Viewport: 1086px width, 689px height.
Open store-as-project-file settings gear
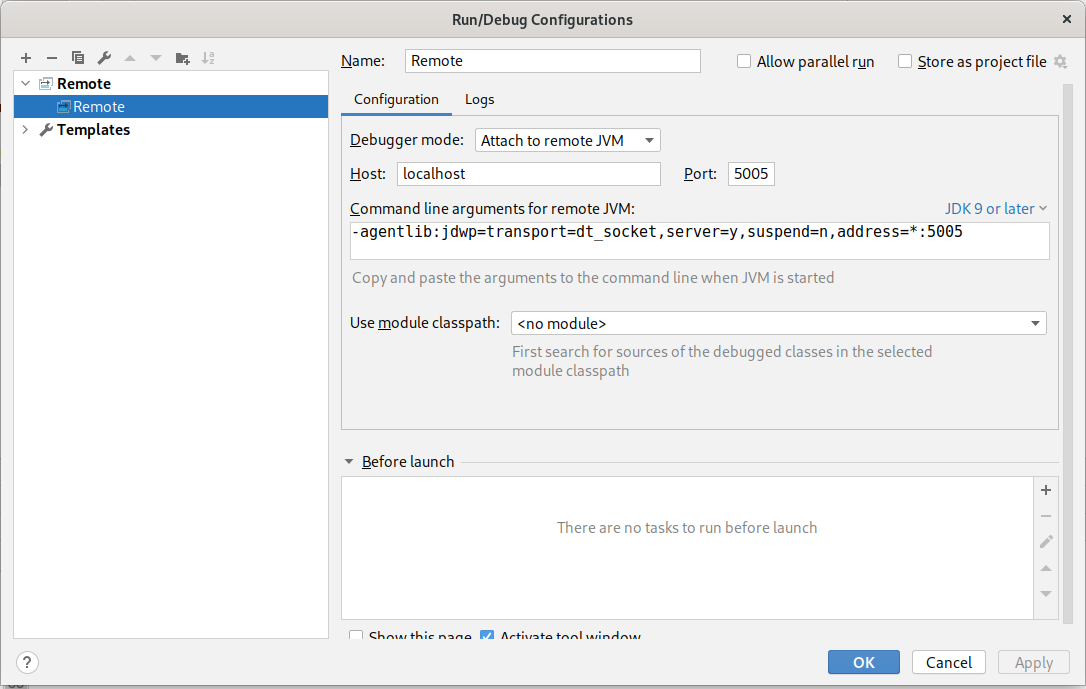coord(1059,61)
